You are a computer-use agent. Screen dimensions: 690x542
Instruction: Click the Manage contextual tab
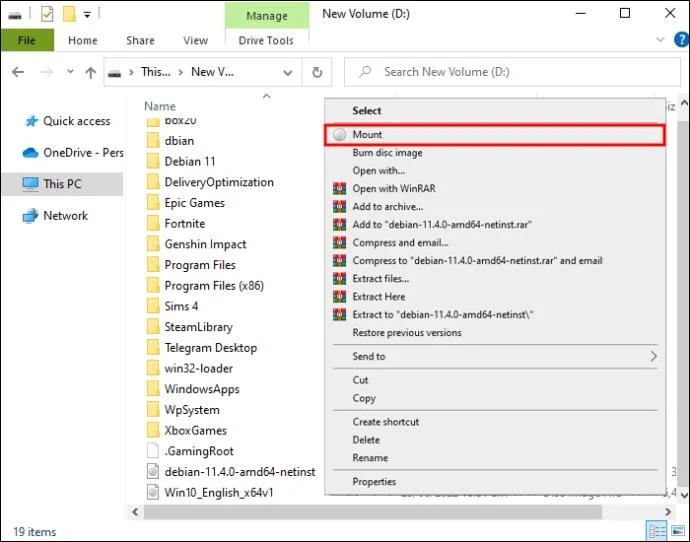point(267,16)
